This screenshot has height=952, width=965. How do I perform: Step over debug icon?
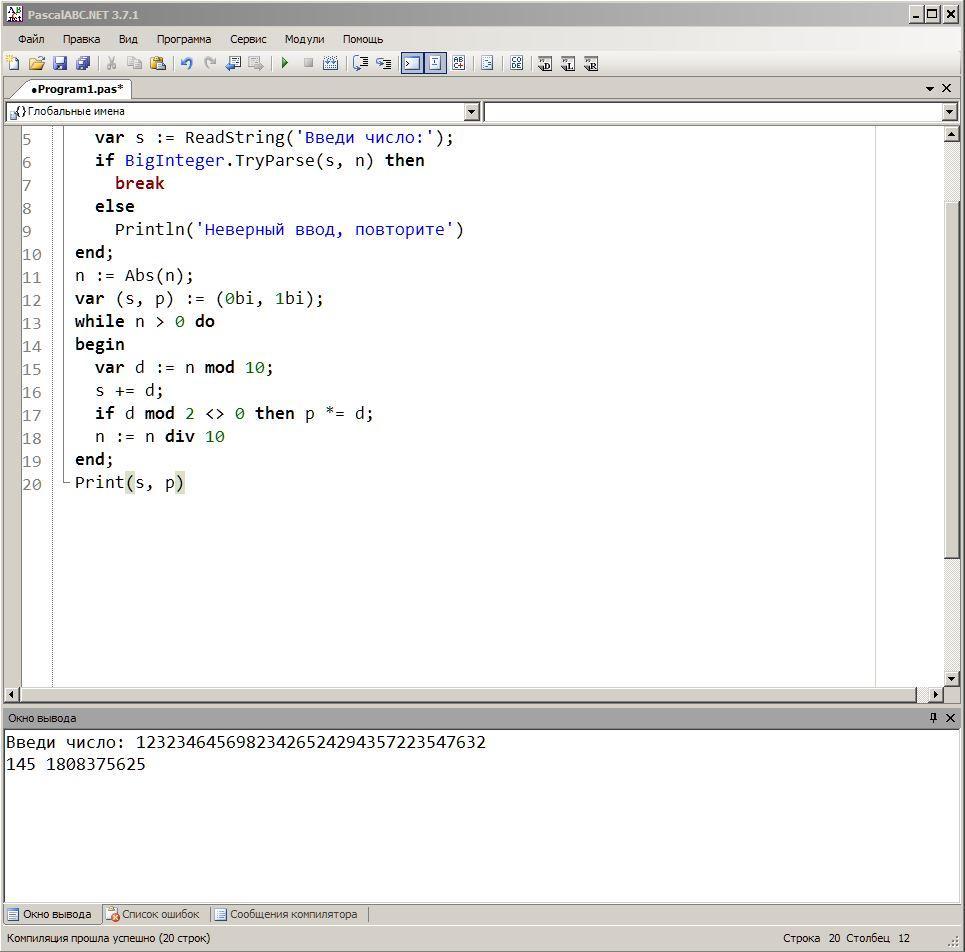click(x=361, y=63)
